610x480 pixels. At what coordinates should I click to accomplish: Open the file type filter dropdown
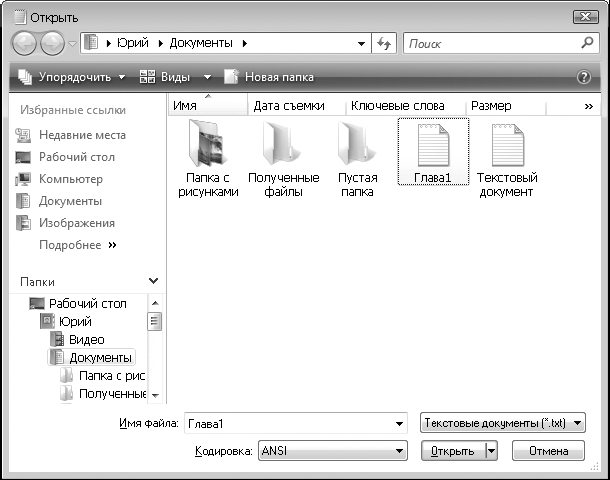(578, 423)
